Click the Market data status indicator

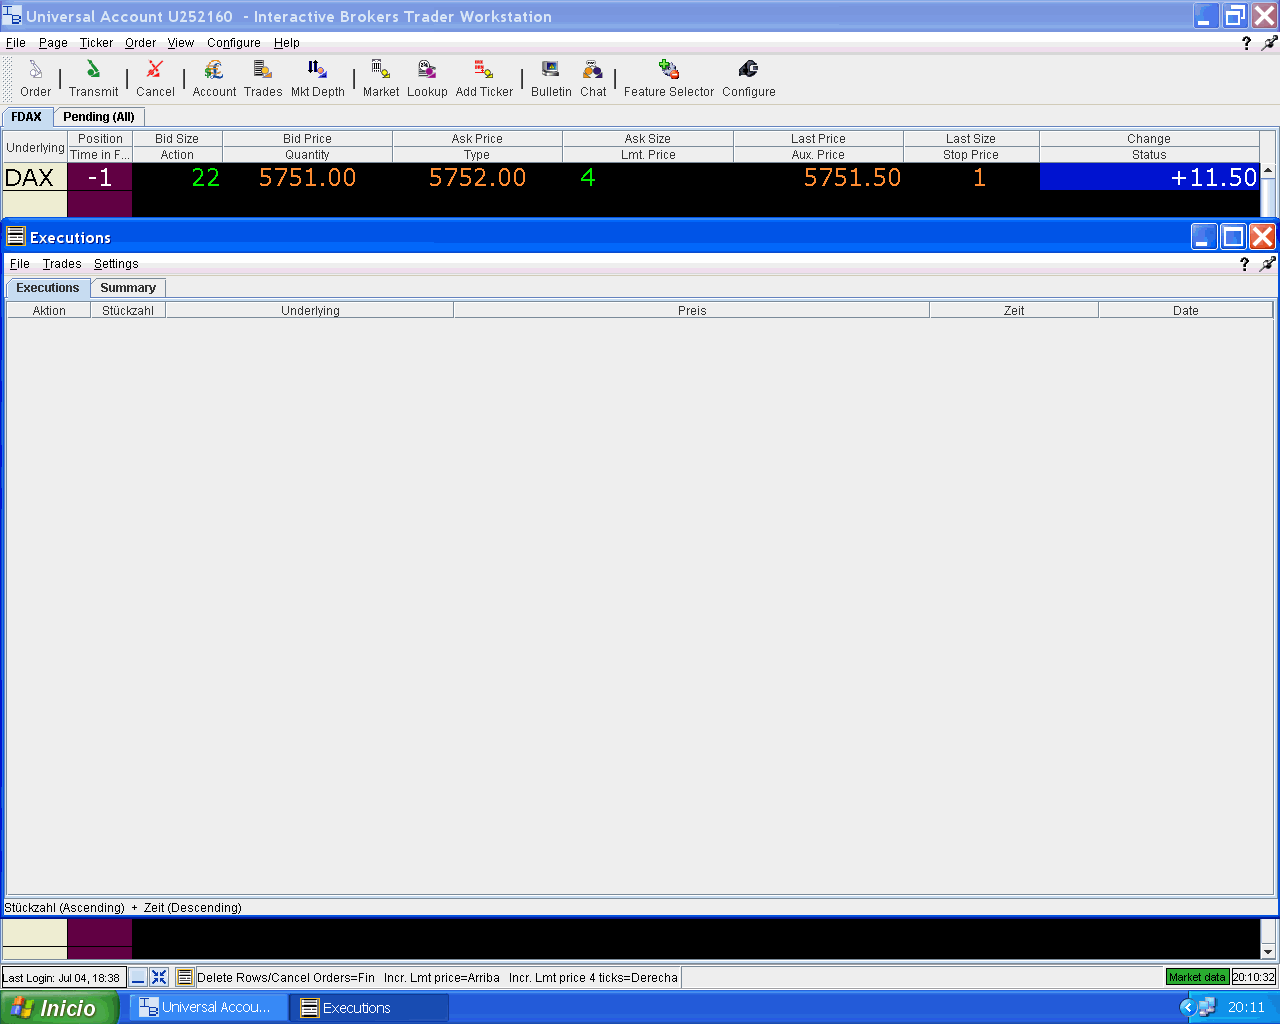[1197, 977]
